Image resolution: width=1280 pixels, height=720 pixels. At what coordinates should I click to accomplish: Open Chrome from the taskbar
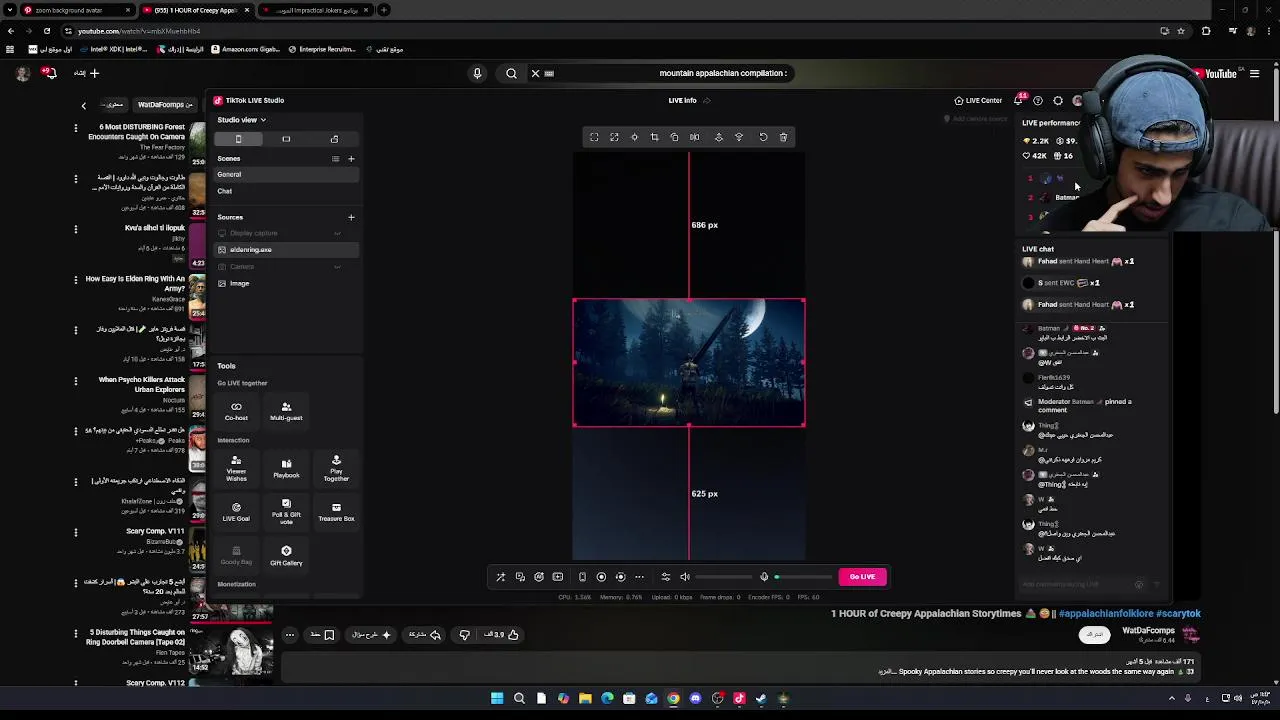[x=673, y=699]
